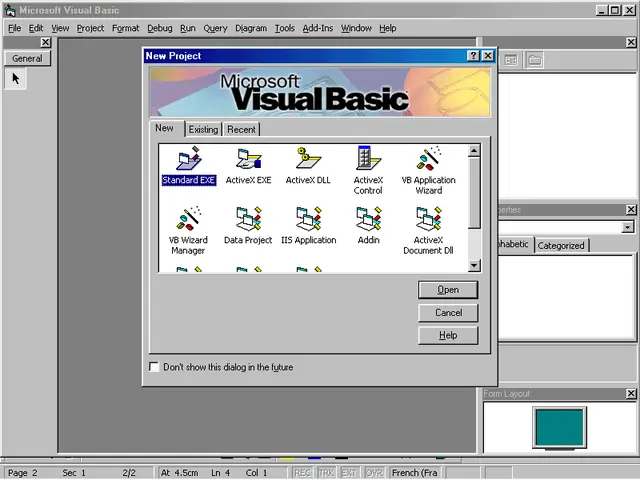Click the General toolbox tab button
640x480 pixels.
27,58
